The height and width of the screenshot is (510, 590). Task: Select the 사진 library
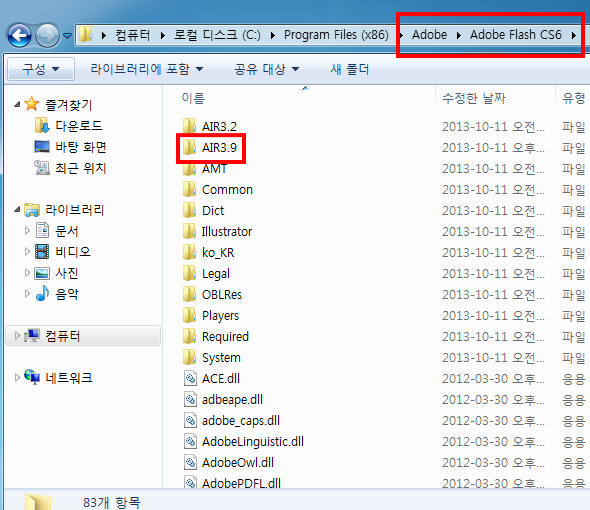[67, 273]
